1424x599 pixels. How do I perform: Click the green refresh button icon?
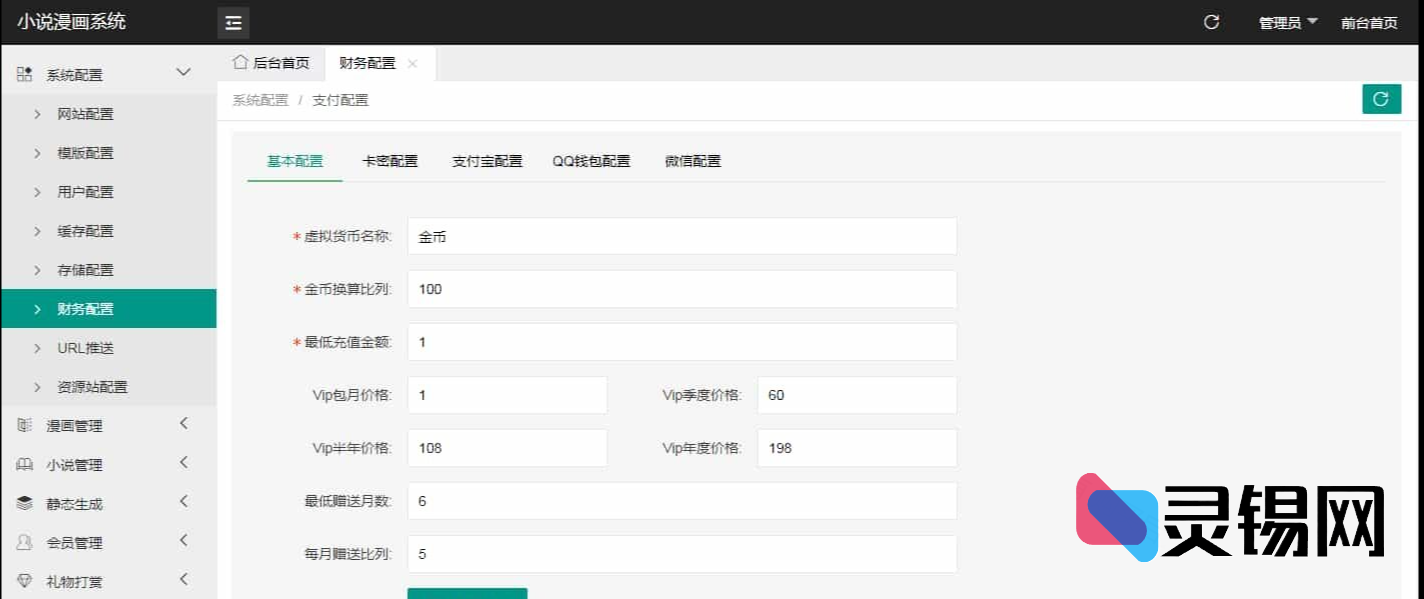tap(1381, 99)
